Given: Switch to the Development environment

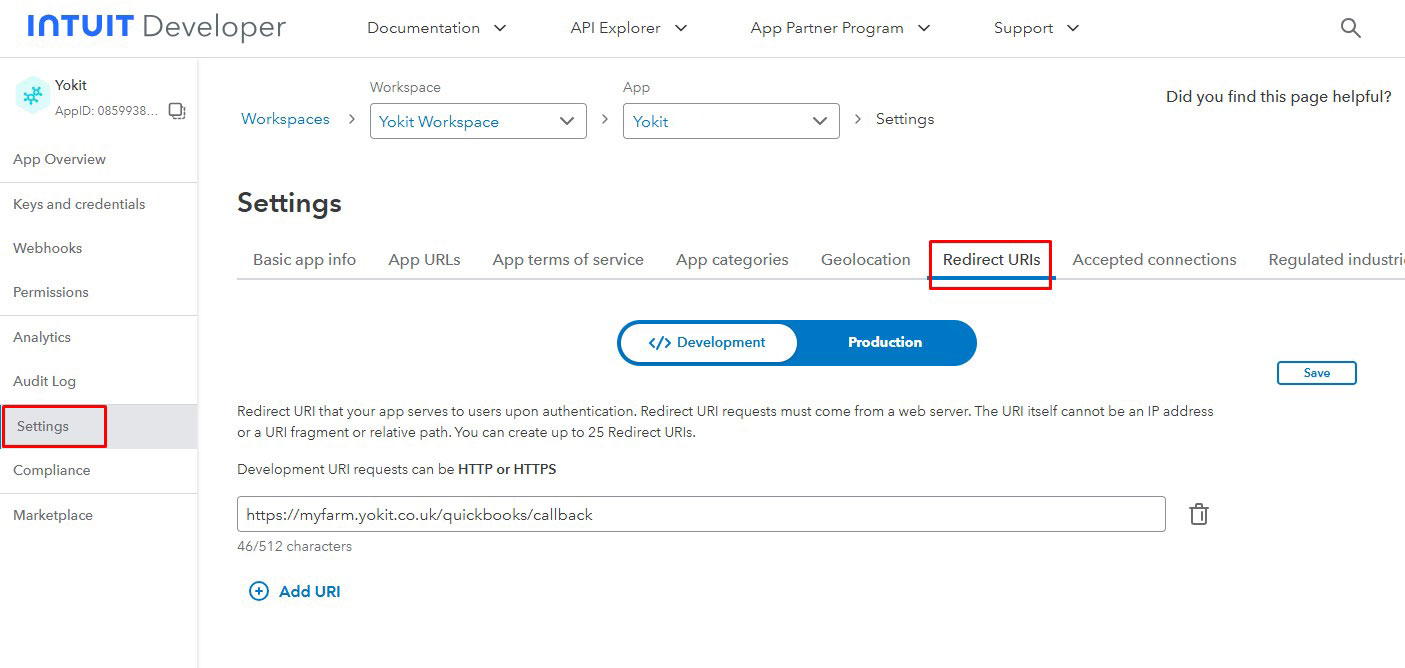Looking at the screenshot, I should coord(708,342).
